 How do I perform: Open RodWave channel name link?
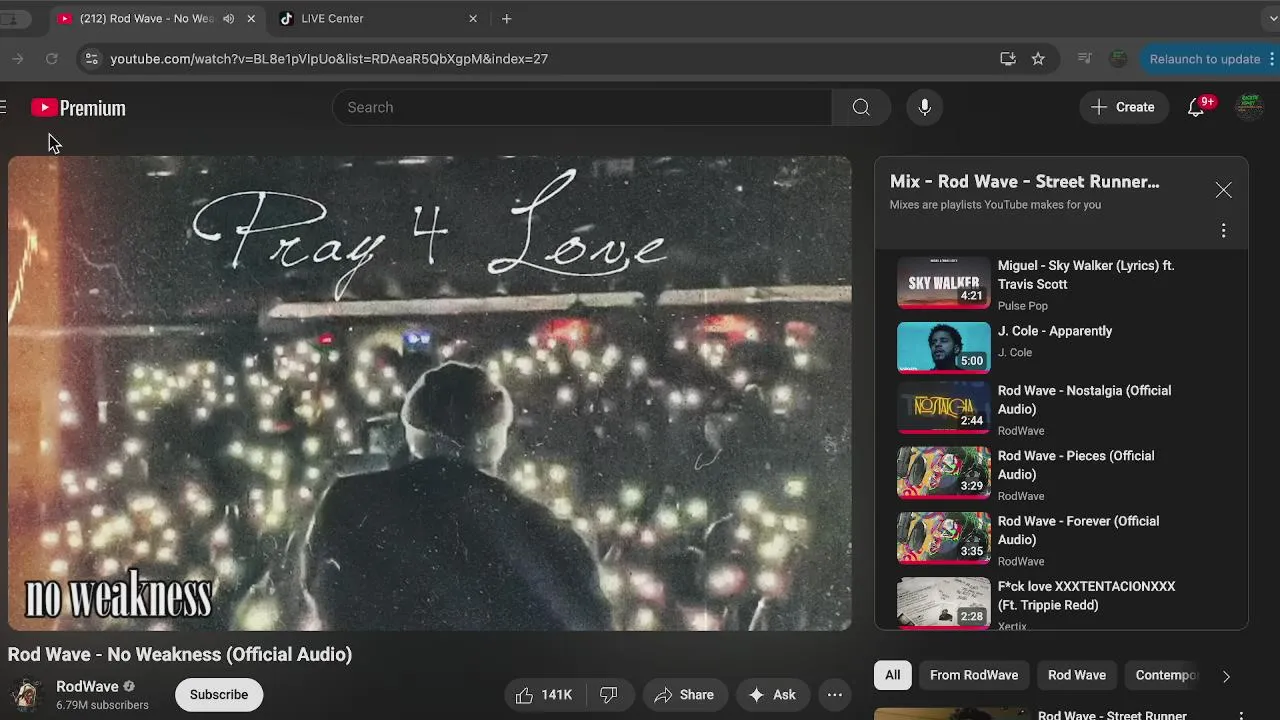pos(87,687)
